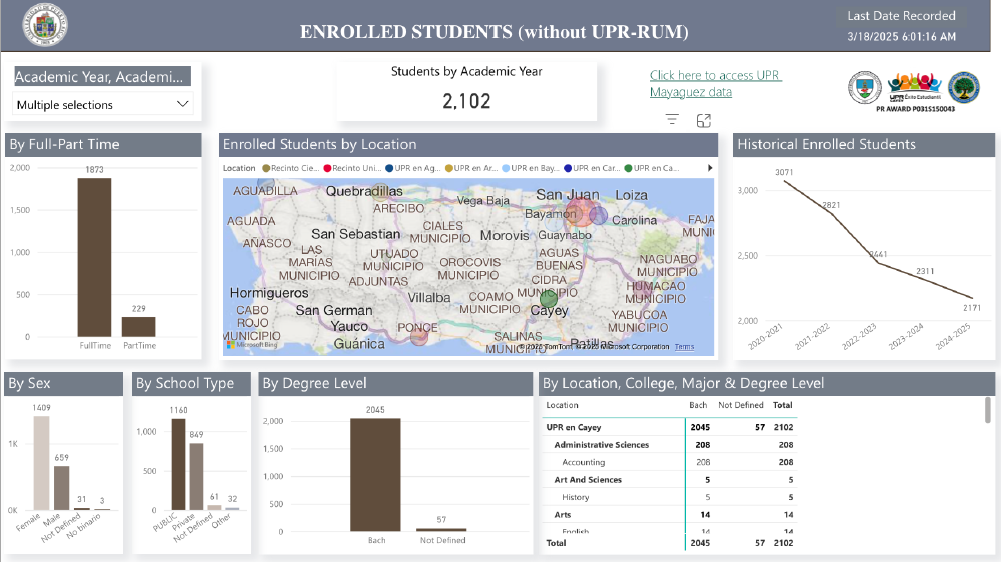Select the Ponce bubble on the map
Viewport: 1001px width, 562px height.
point(419,334)
